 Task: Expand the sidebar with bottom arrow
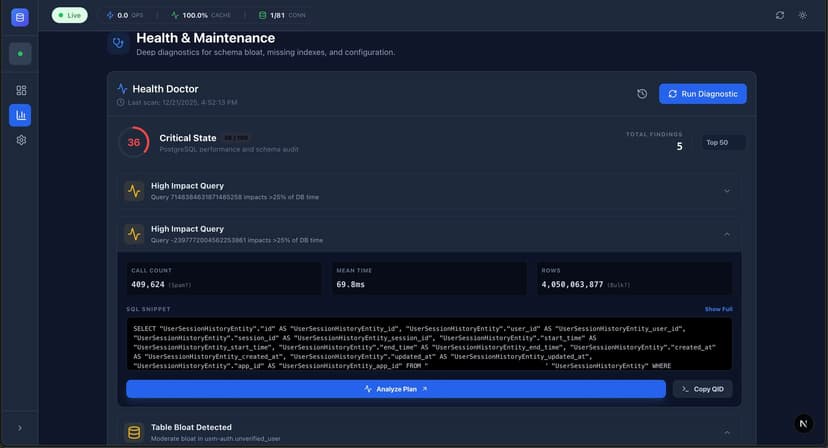20,428
